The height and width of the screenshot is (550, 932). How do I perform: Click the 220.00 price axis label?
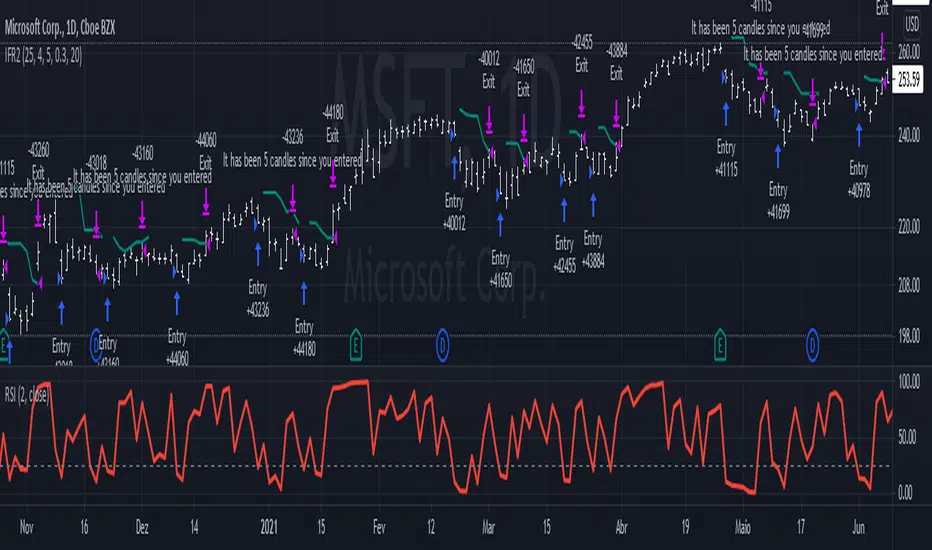(909, 227)
